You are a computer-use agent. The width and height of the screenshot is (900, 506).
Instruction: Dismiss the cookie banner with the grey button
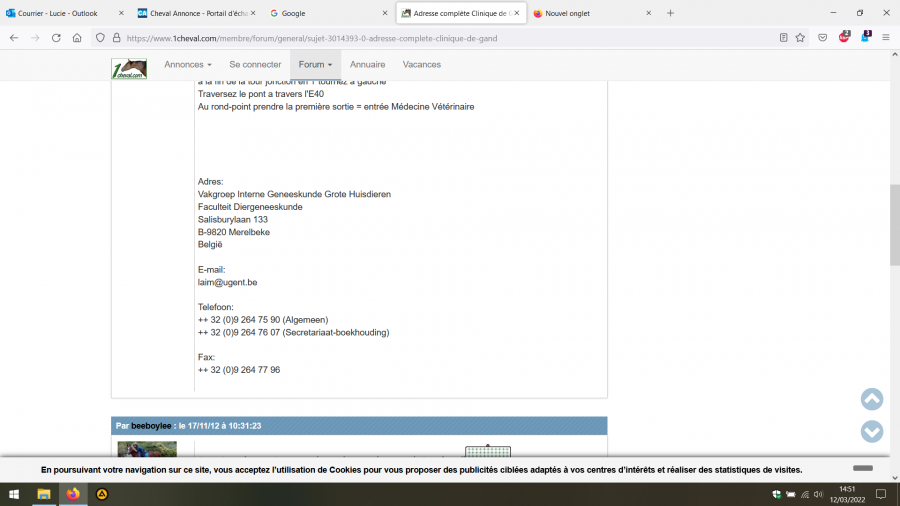(862, 468)
